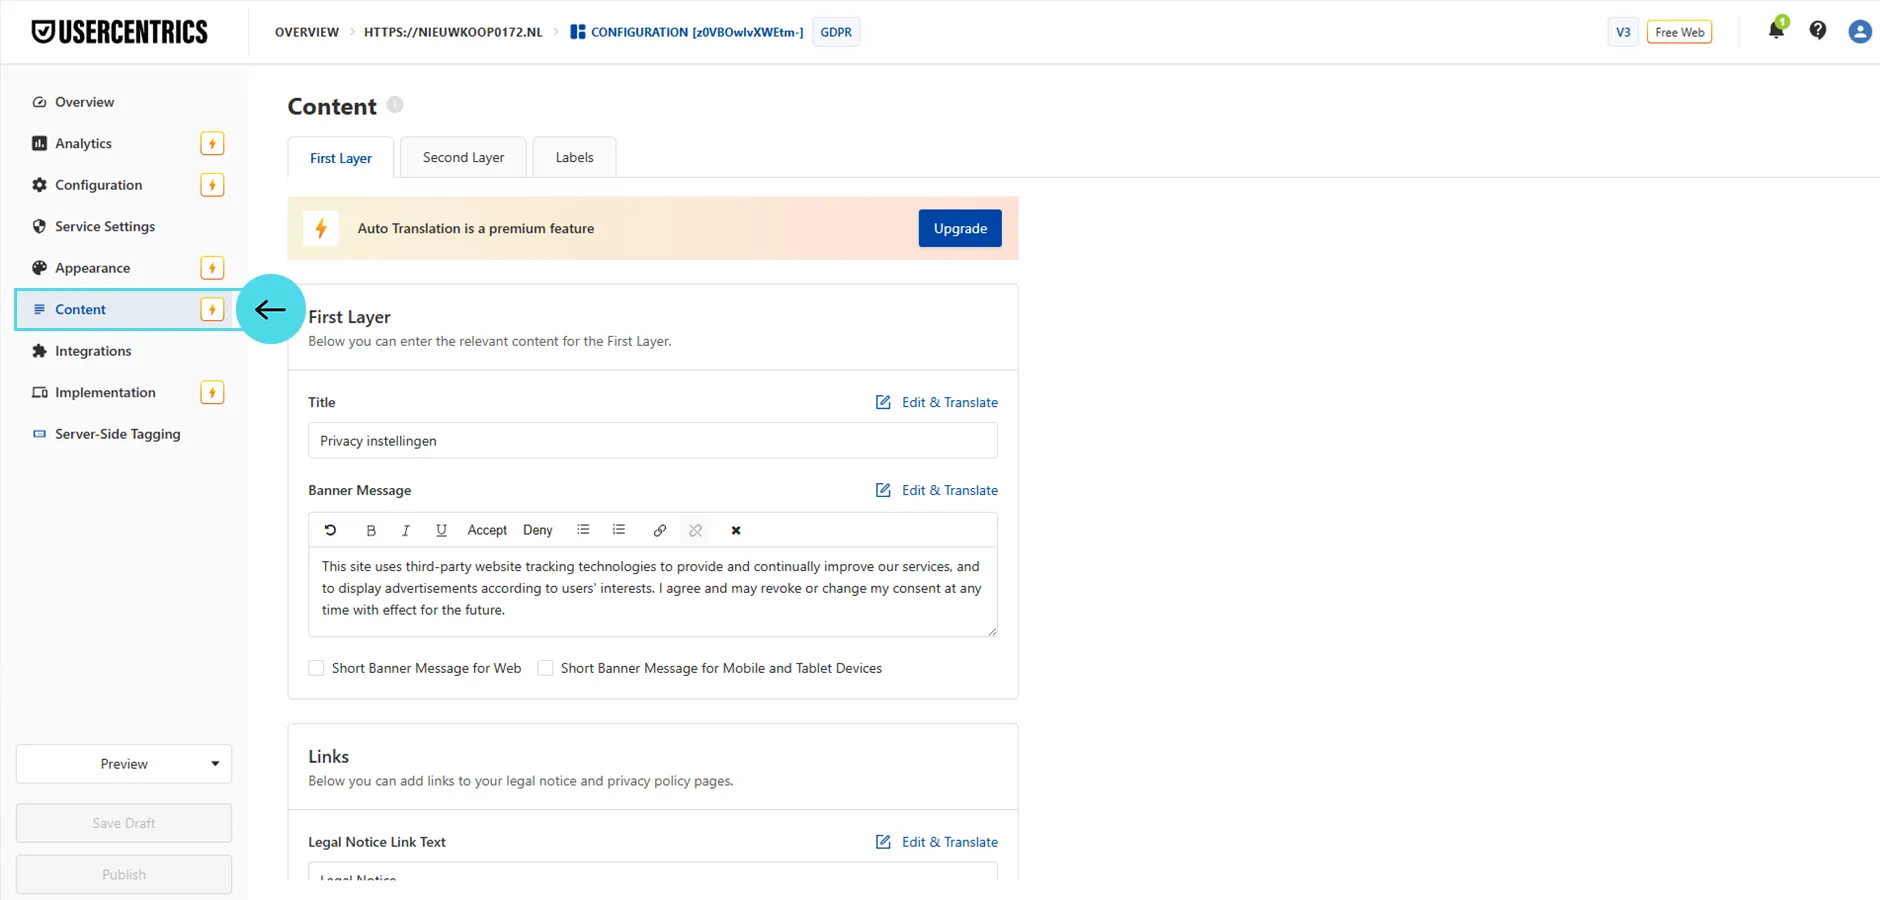This screenshot has width=1880, height=900.
Task: Click the undo icon in banner editor
Action: coord(330,530)
